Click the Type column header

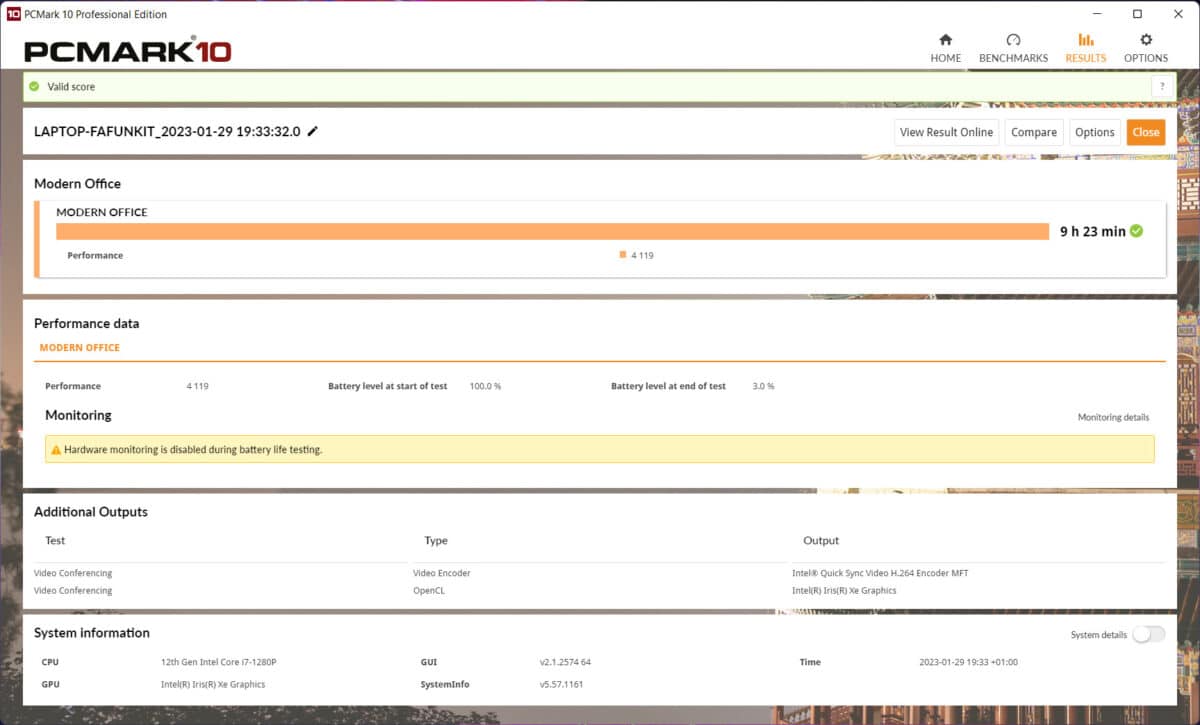tap(436, 540)
